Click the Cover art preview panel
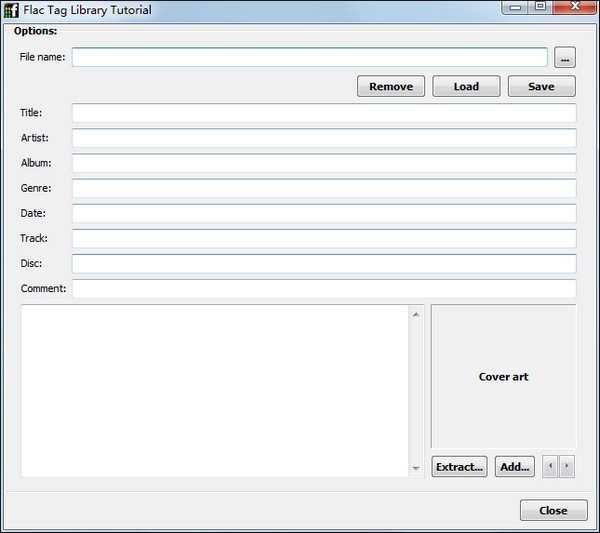Image resolution: width=600 pixels, height=533 pixels. click(x=503, y=377)
